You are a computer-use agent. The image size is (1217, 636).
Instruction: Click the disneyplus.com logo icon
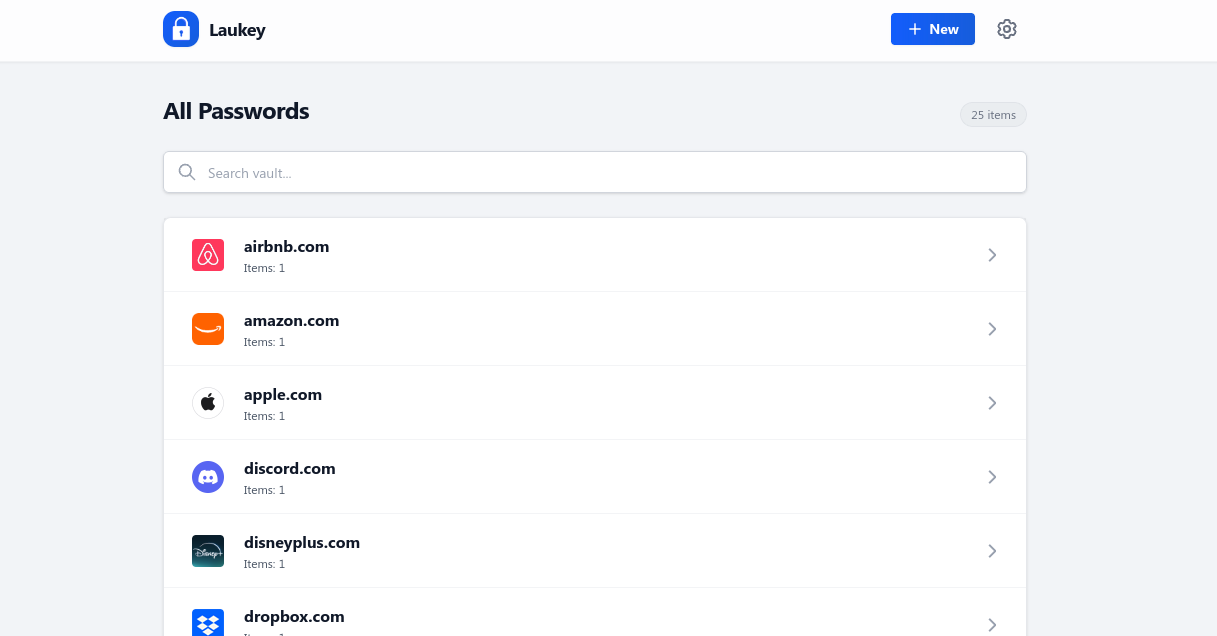pos(208,551)
